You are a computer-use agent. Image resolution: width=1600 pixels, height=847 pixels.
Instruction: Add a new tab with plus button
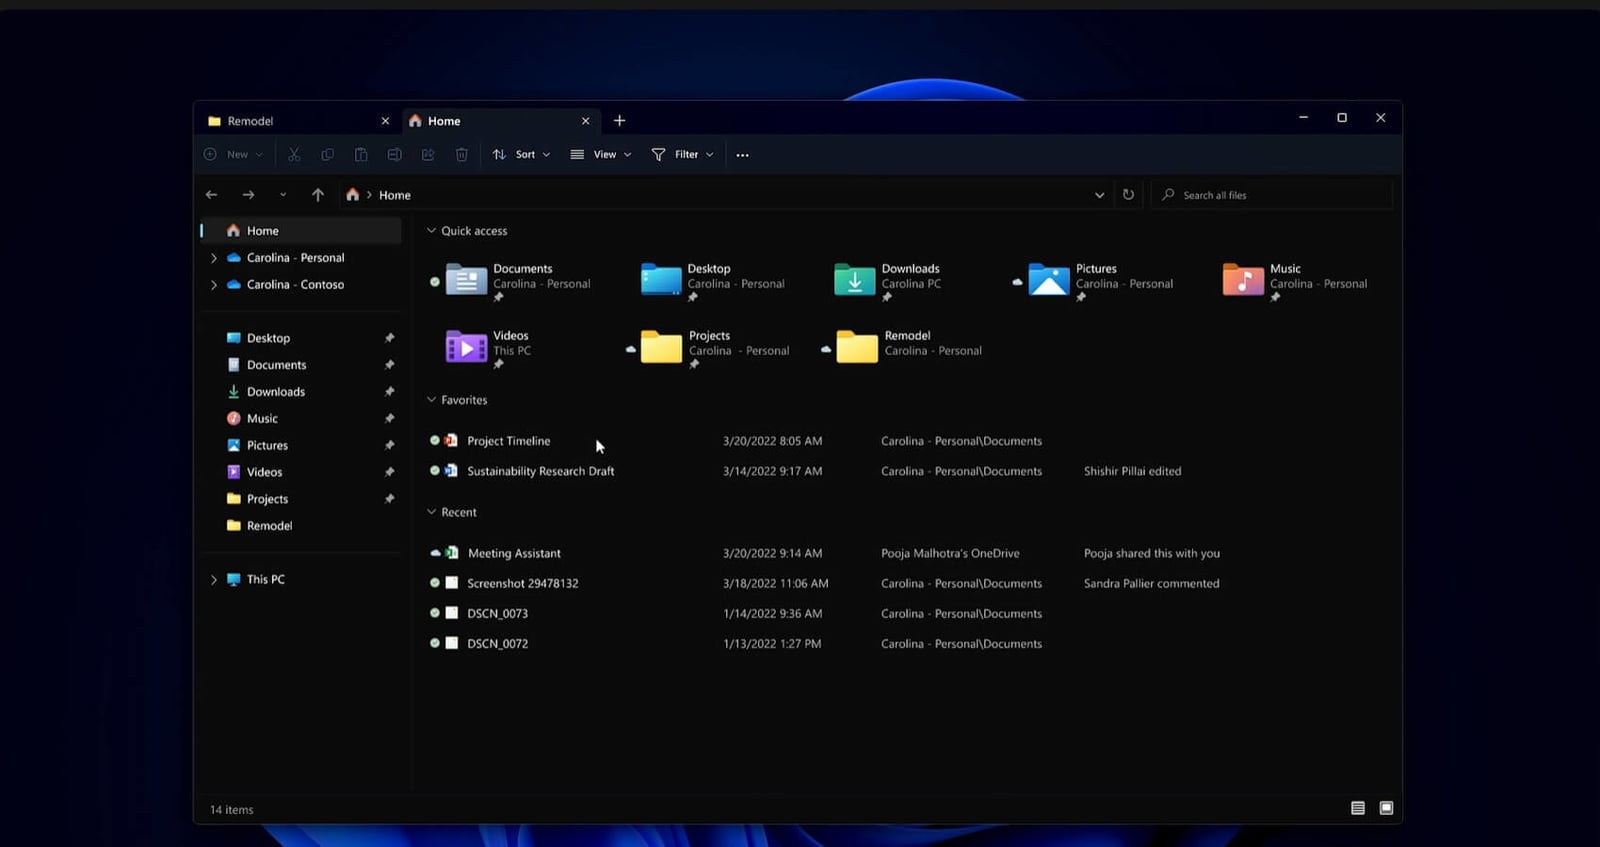[619, 121]
